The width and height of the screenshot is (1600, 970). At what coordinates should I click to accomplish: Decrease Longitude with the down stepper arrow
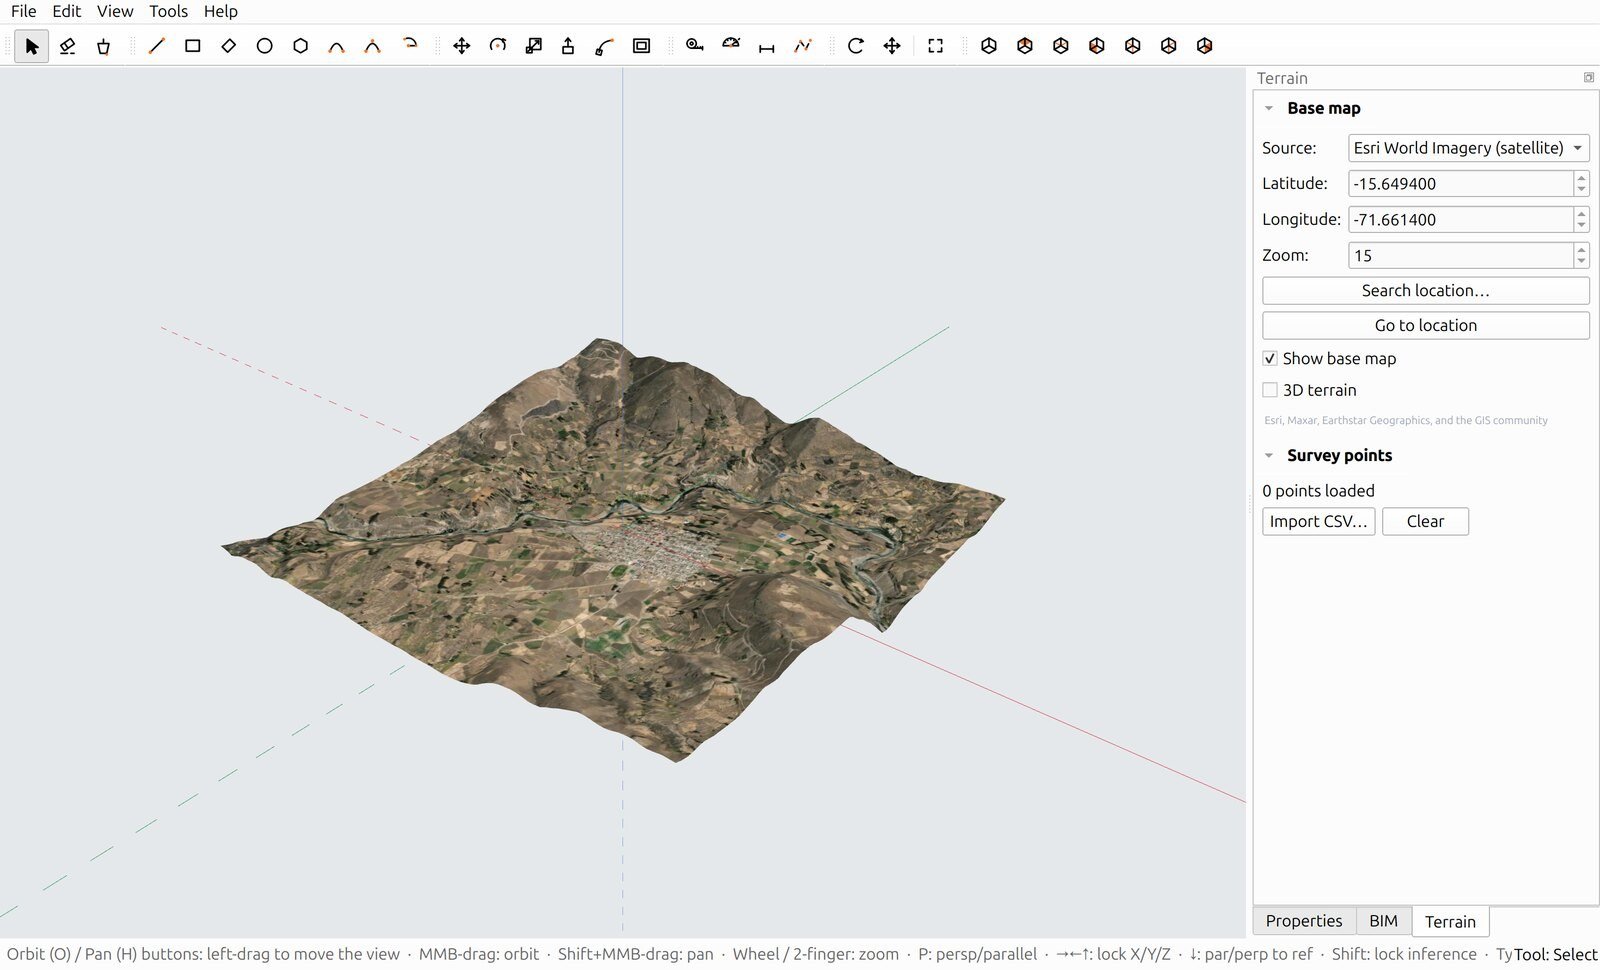[x=1581, y=226]
